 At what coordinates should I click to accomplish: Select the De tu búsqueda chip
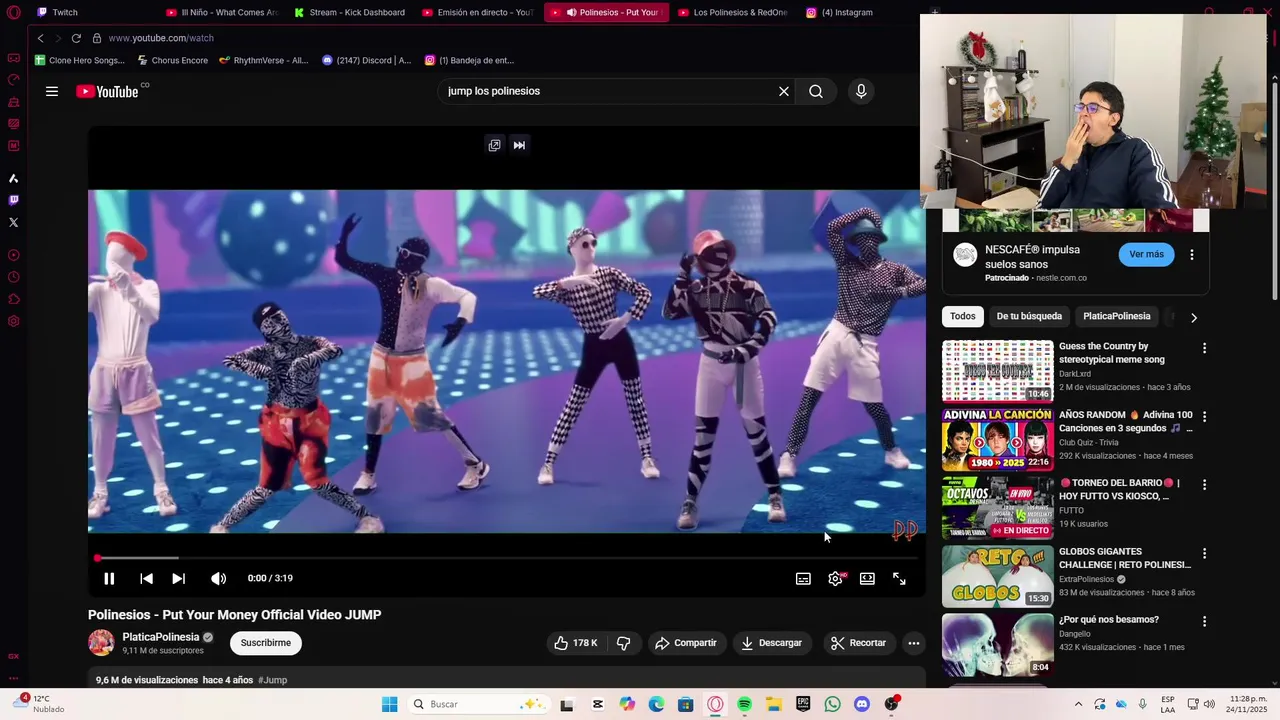point(1029,316)
